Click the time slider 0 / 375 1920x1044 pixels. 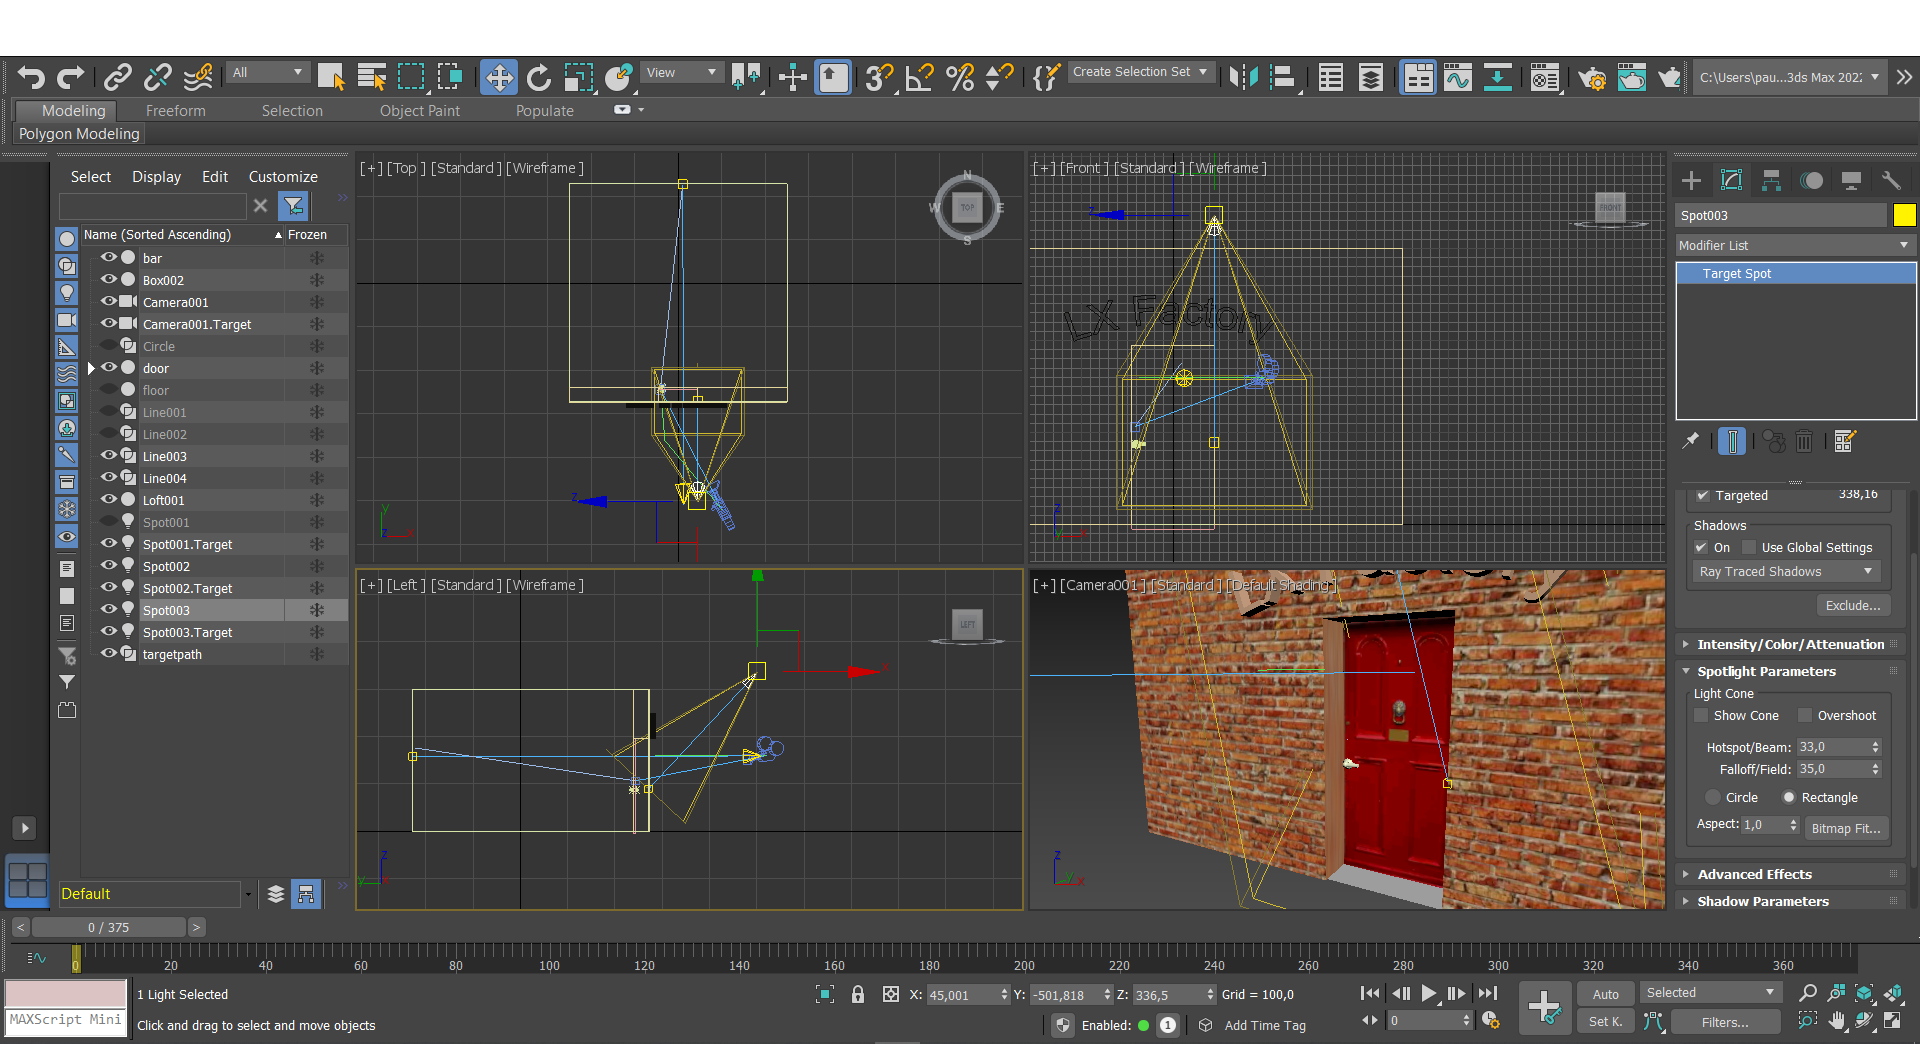pos(108,927)
